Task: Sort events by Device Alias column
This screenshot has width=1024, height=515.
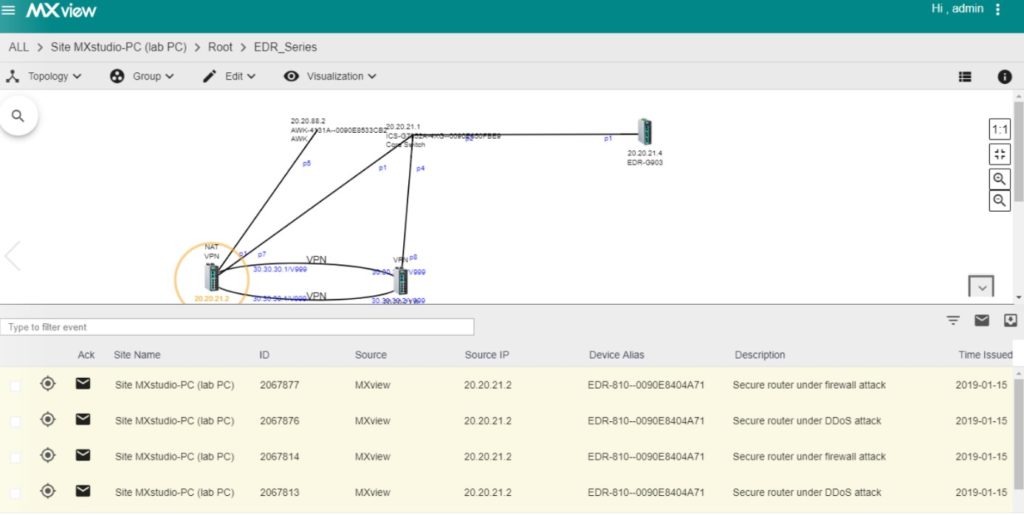Action: [x=616, y=355]
